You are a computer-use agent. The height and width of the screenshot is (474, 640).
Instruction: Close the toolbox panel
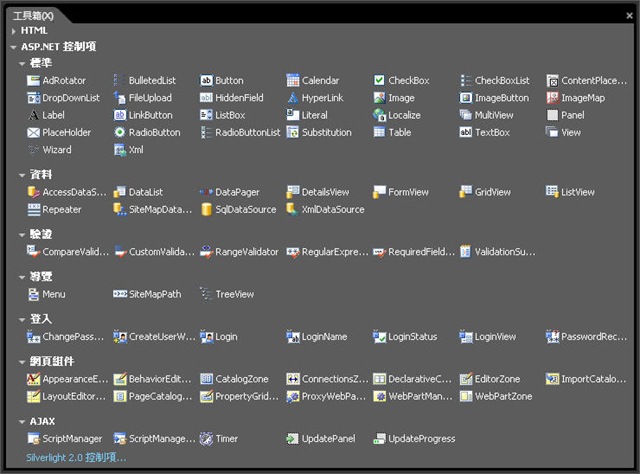[629, 16]
